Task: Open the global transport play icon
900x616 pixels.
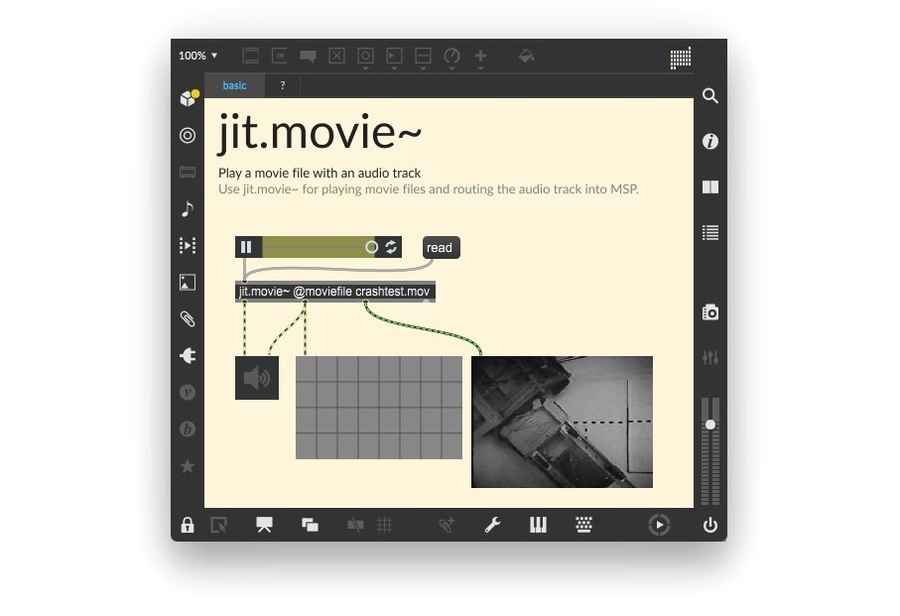Action: pyautogui.click(x=659, y=525)
